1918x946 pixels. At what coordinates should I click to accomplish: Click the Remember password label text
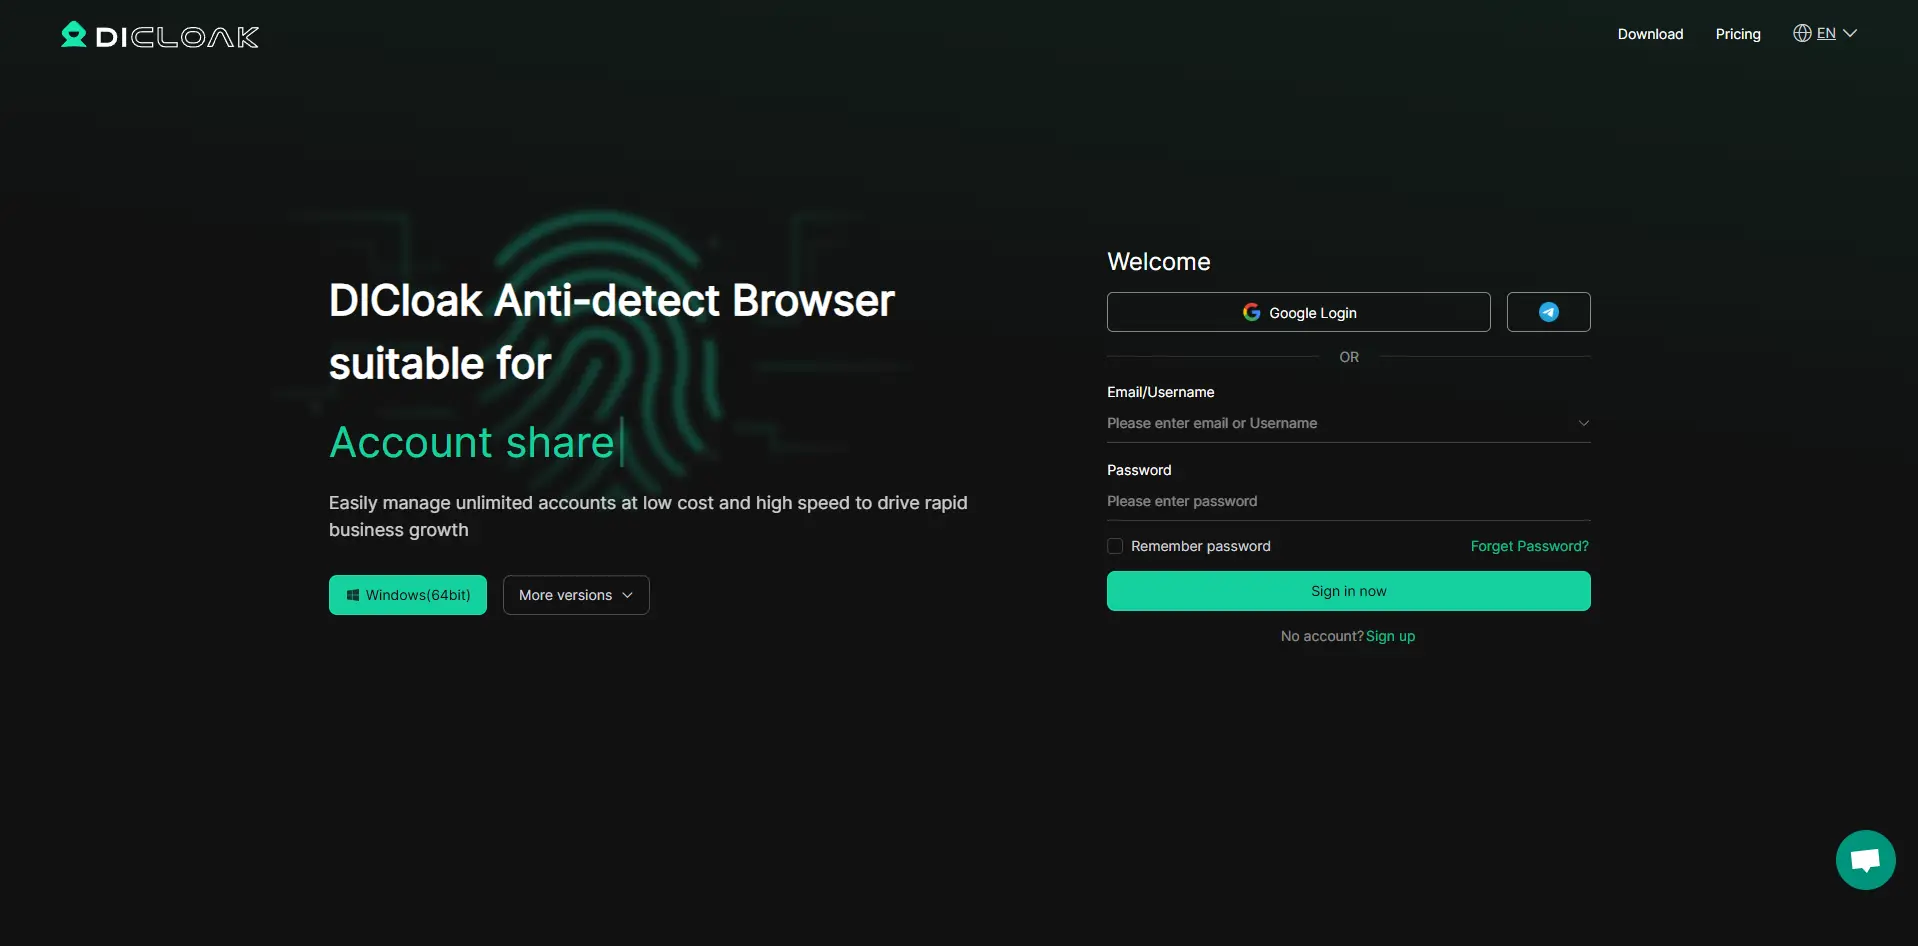coord(1200,546)
